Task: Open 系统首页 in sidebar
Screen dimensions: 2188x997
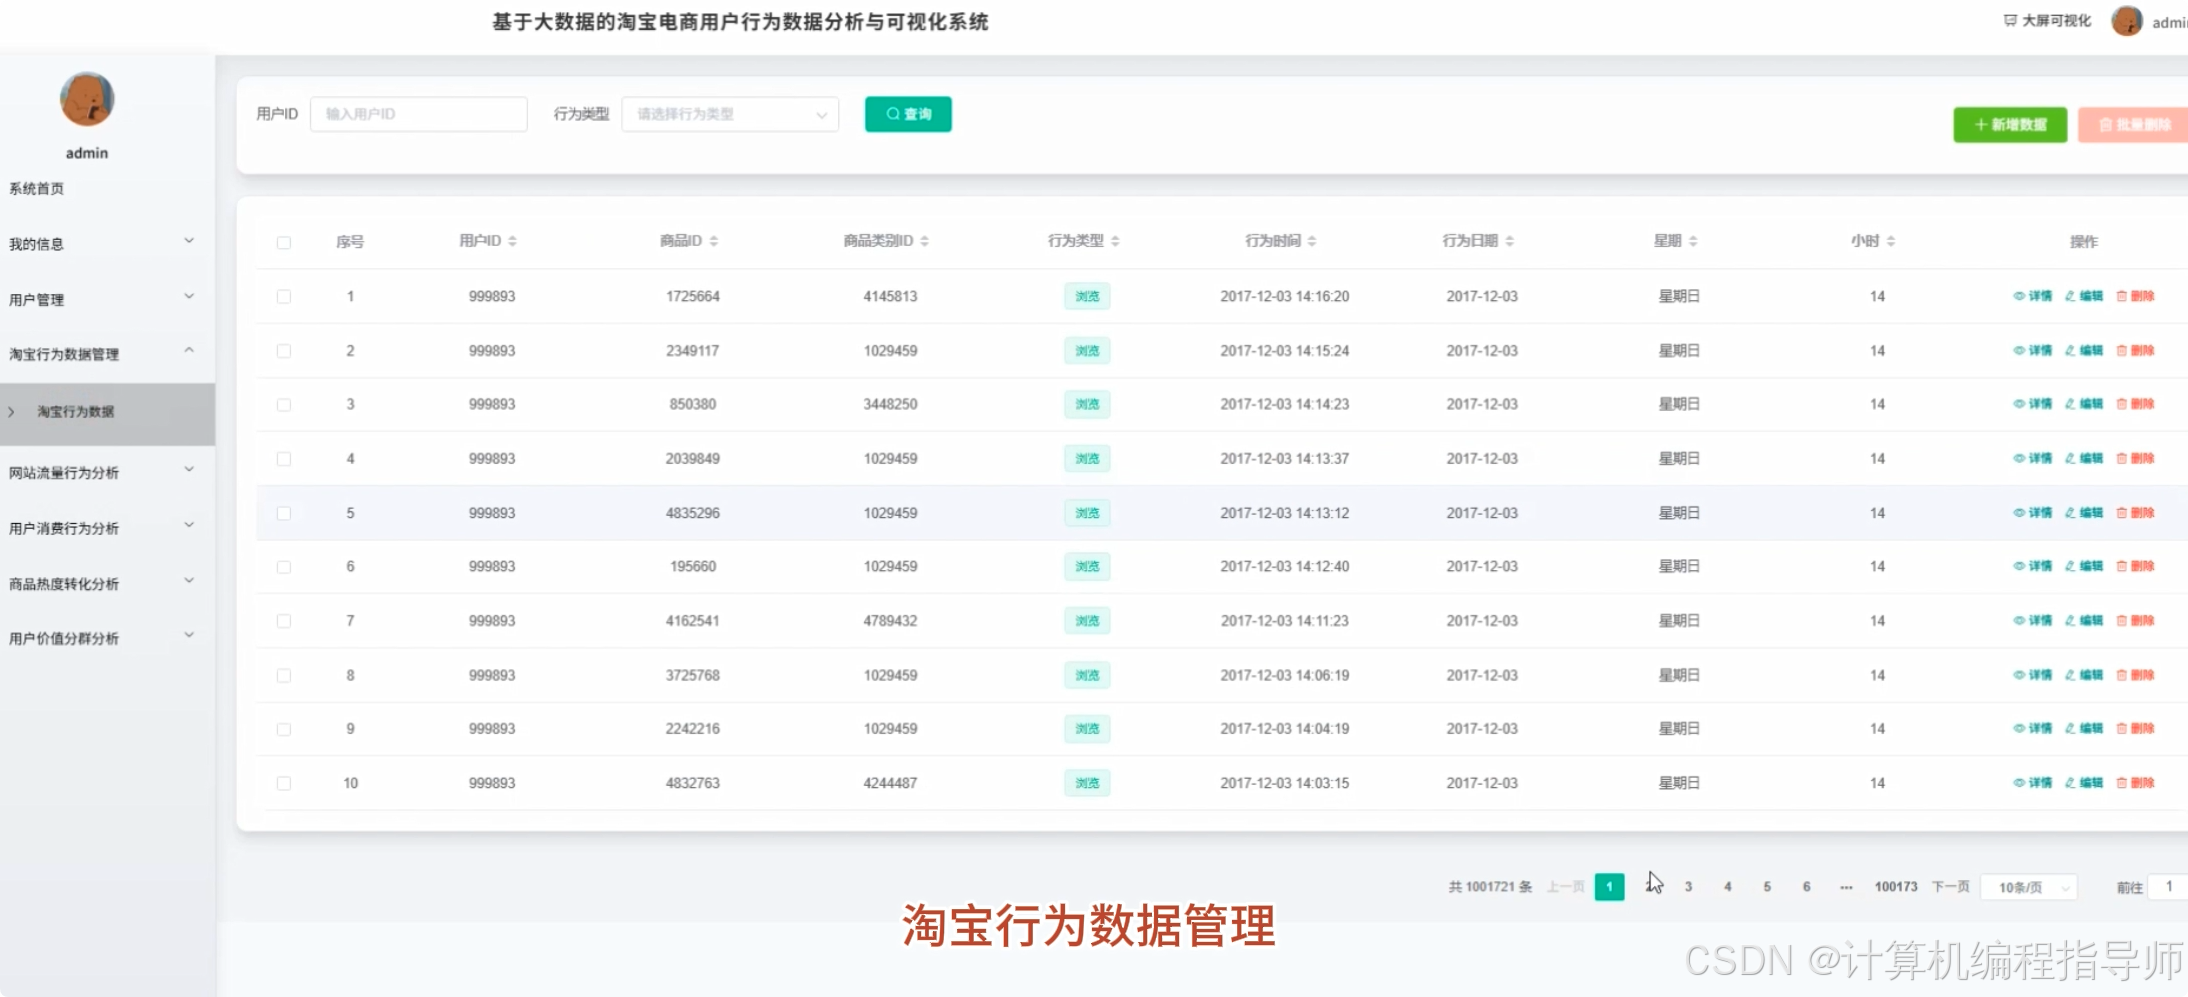Action: [37, 188]
